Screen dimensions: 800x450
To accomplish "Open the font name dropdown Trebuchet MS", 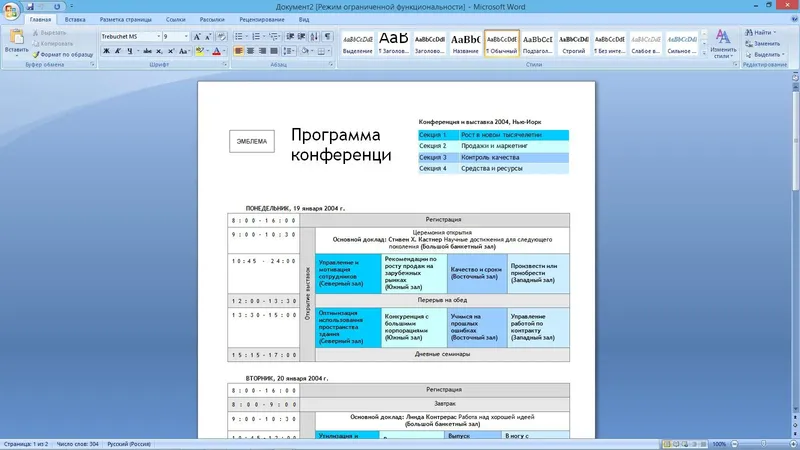I will 158,37.
